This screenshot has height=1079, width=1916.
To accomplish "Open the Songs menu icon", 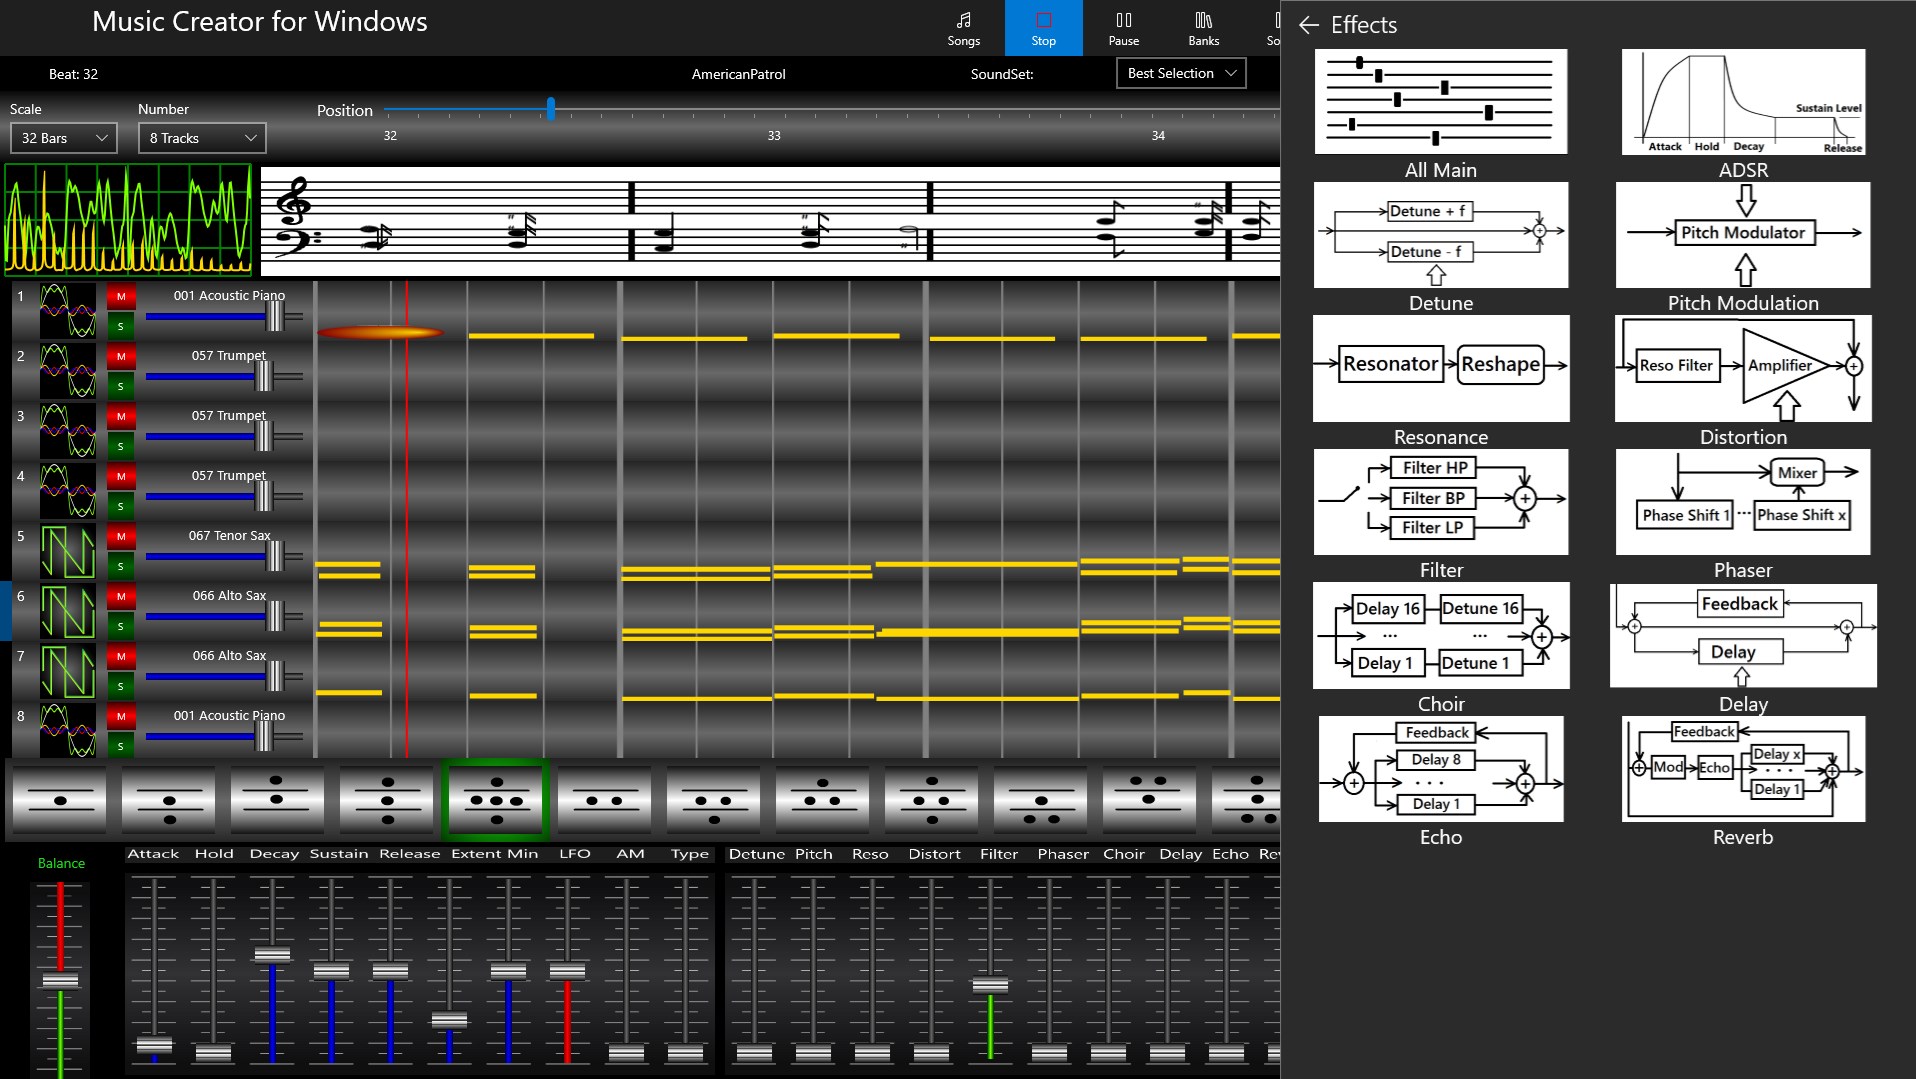I will coord(962,27).
